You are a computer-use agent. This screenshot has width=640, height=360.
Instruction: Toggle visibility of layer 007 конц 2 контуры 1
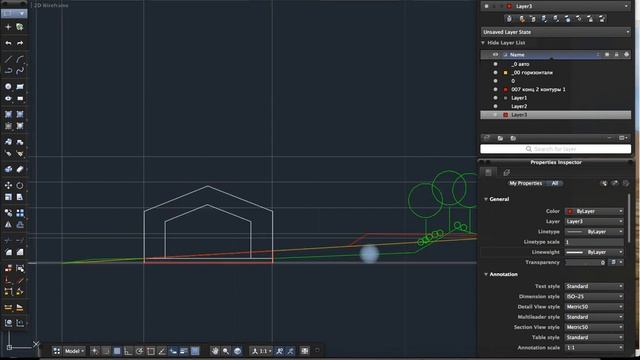click(496, 89)
